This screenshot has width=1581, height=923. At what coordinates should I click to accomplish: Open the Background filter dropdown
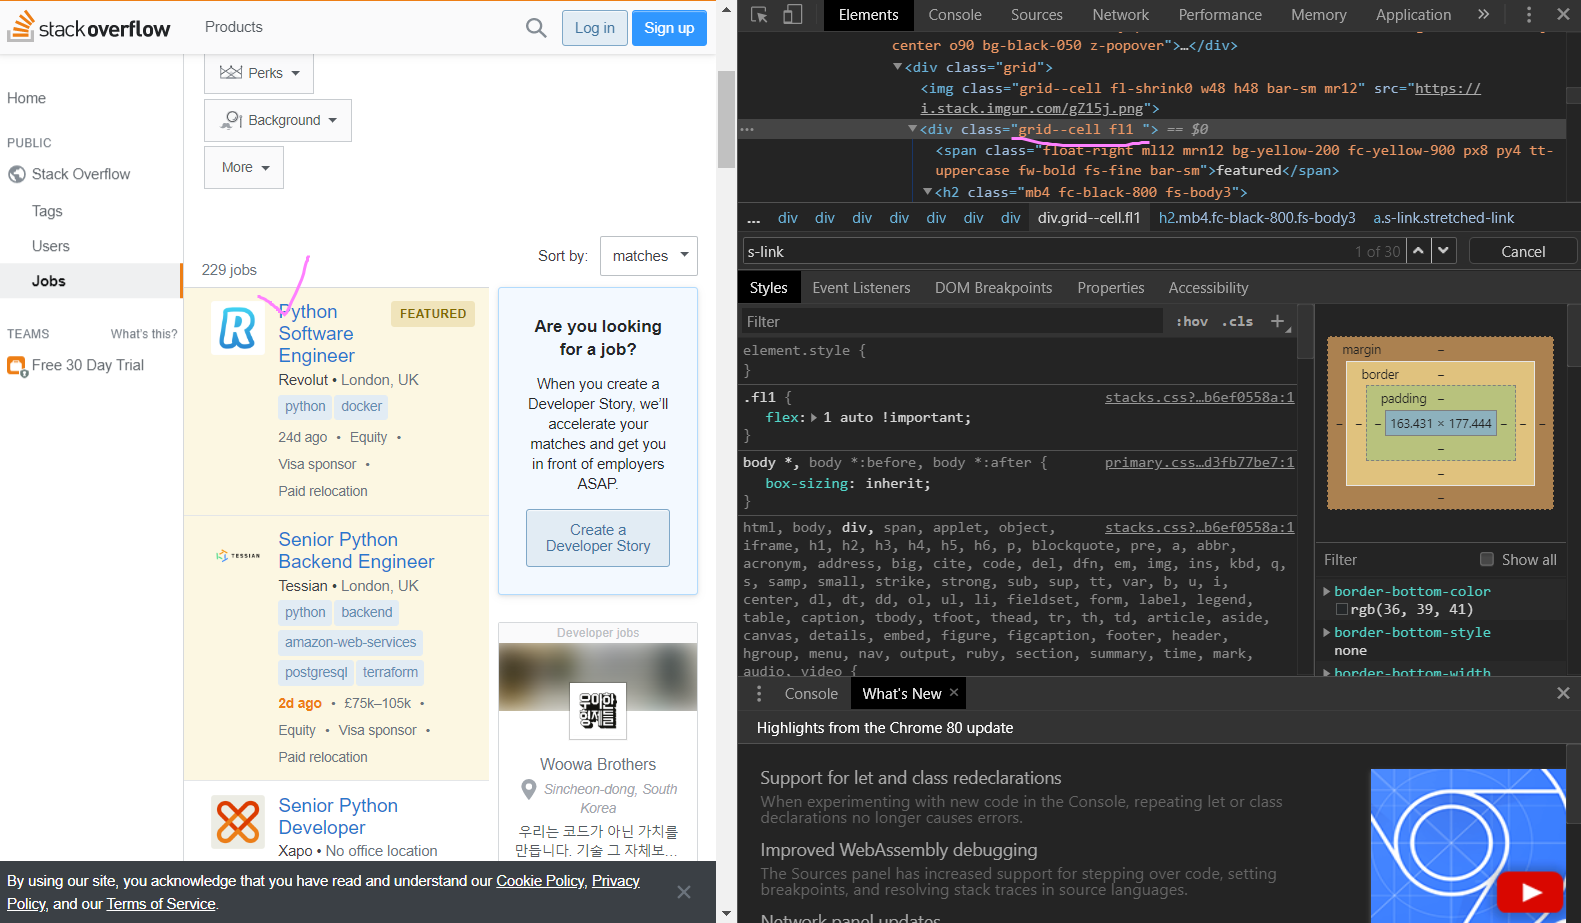278,120
